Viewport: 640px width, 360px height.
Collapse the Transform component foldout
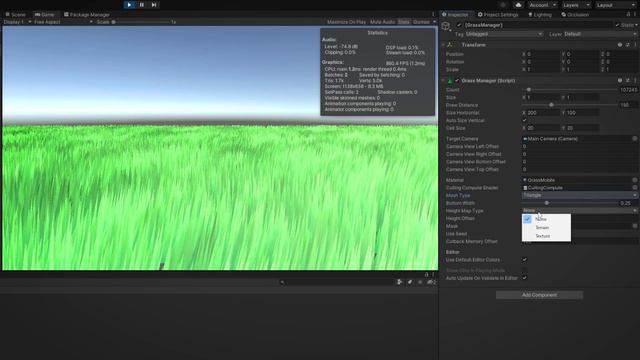(x=443, y=45)
